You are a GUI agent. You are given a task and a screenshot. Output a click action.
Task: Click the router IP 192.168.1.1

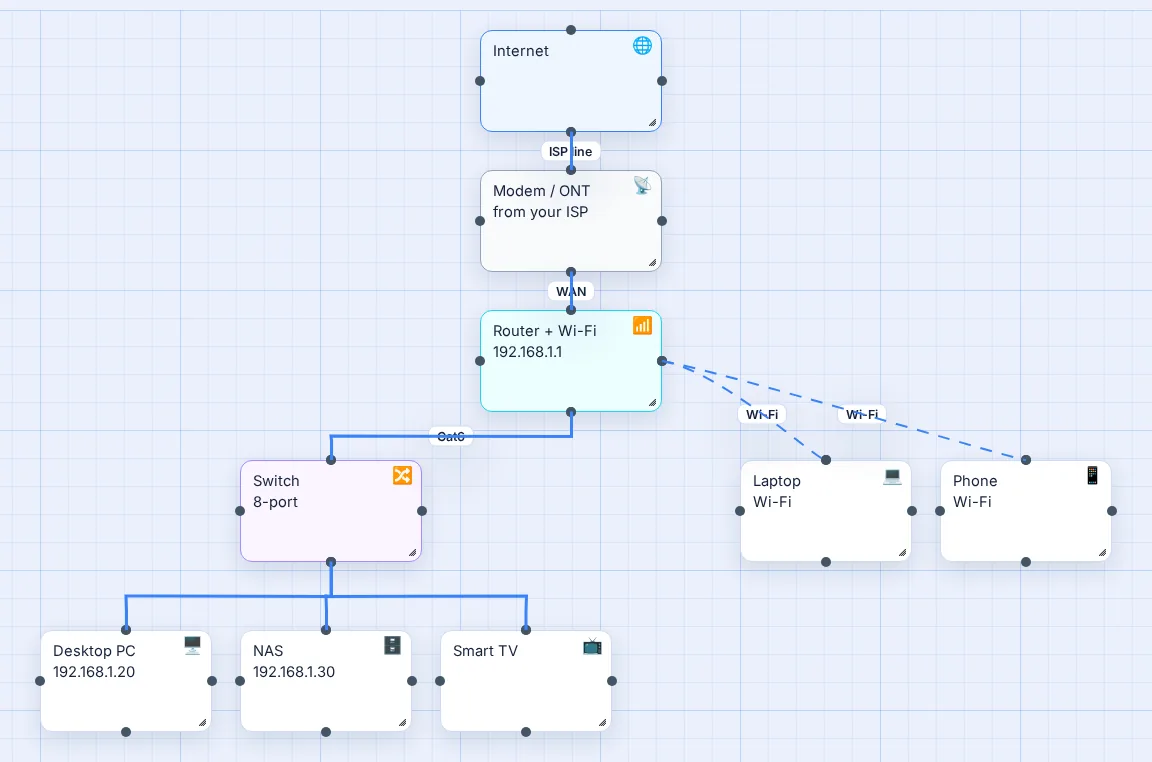(527, 352)
